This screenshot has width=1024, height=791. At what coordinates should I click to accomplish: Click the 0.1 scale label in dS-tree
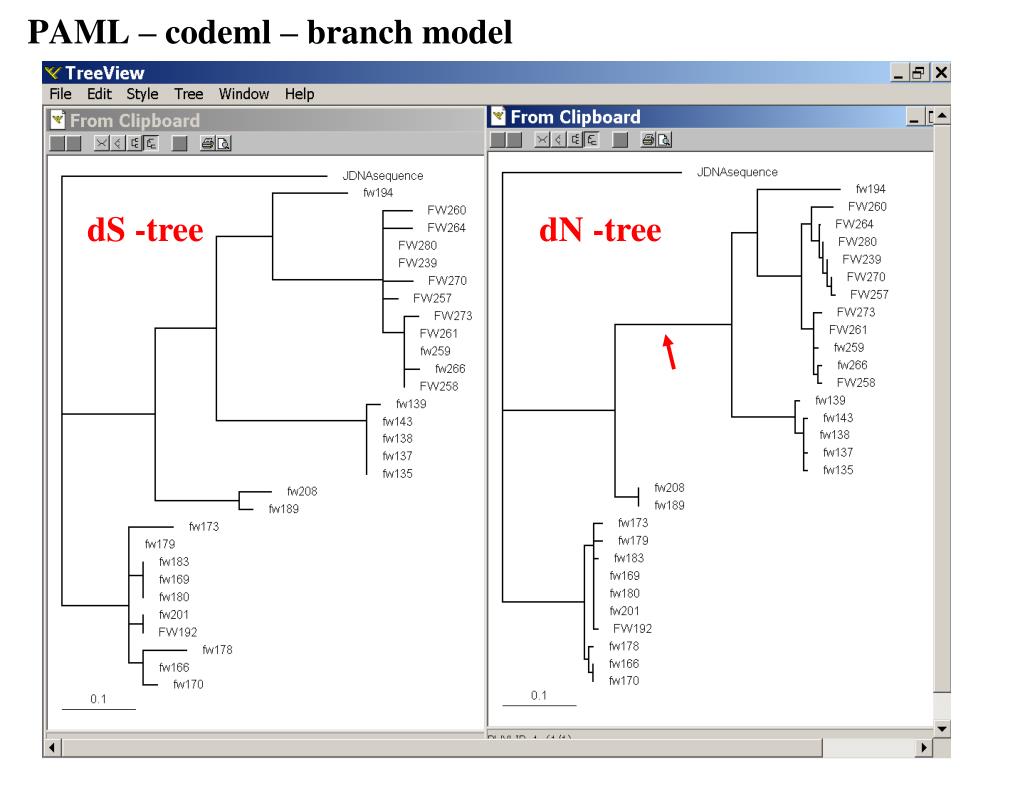click(x=98, y=699)
